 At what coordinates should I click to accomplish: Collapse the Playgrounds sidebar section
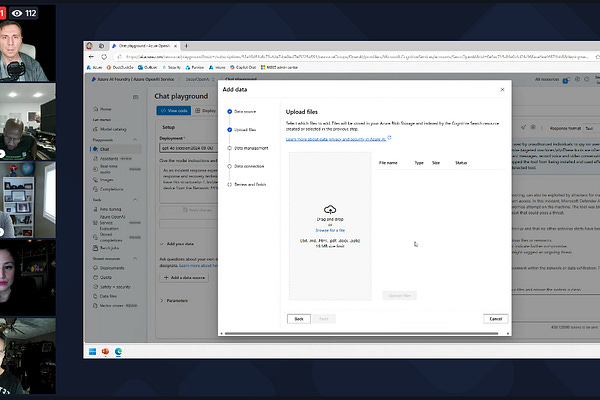135,140
